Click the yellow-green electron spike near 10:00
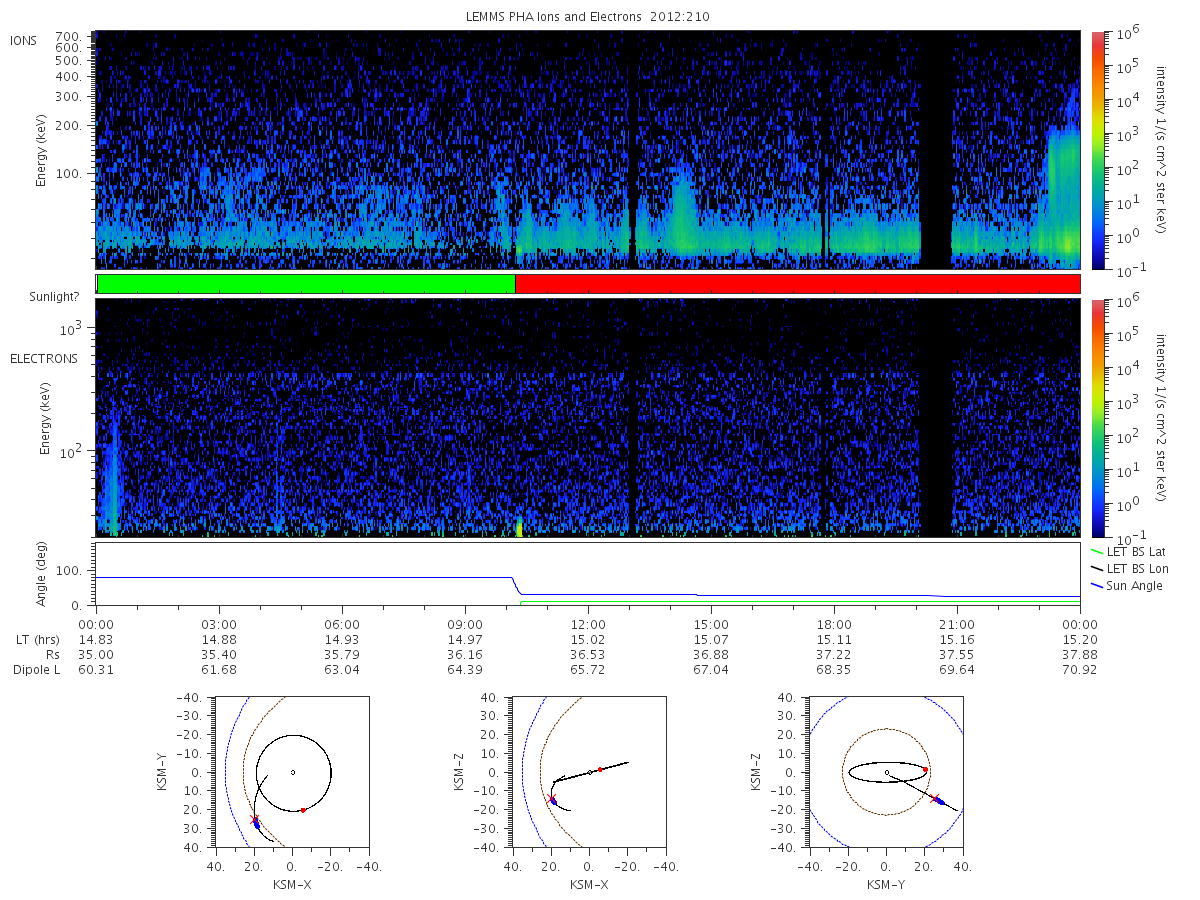The width and height of the screenshot is (1200, 900). 519,528
